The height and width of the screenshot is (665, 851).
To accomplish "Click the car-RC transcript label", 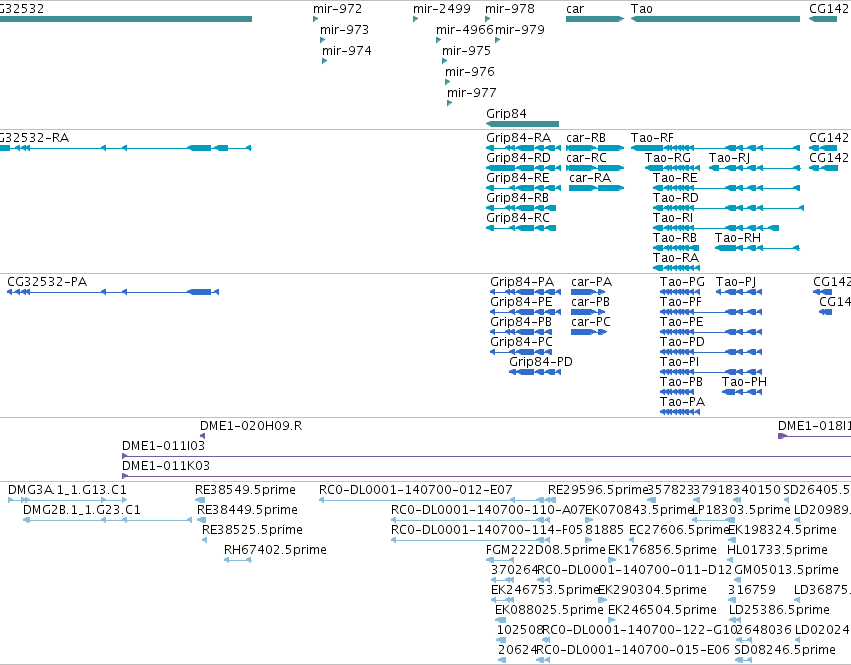I will pyautogui.click(x=586, y=158).
